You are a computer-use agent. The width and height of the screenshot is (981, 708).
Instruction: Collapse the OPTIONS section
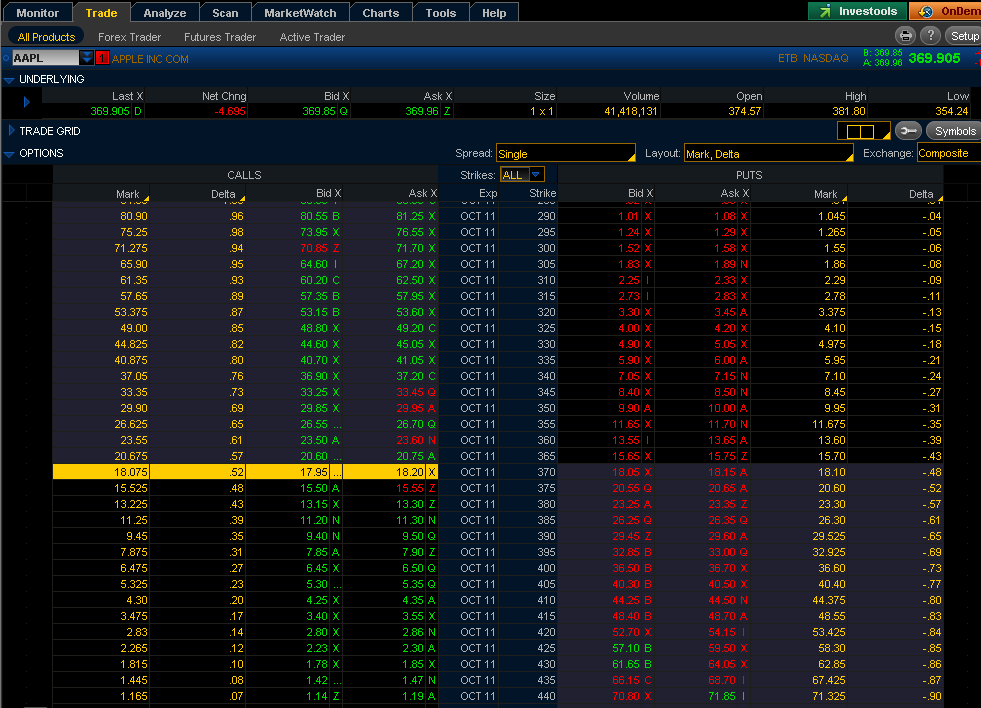tap(9, 154)
